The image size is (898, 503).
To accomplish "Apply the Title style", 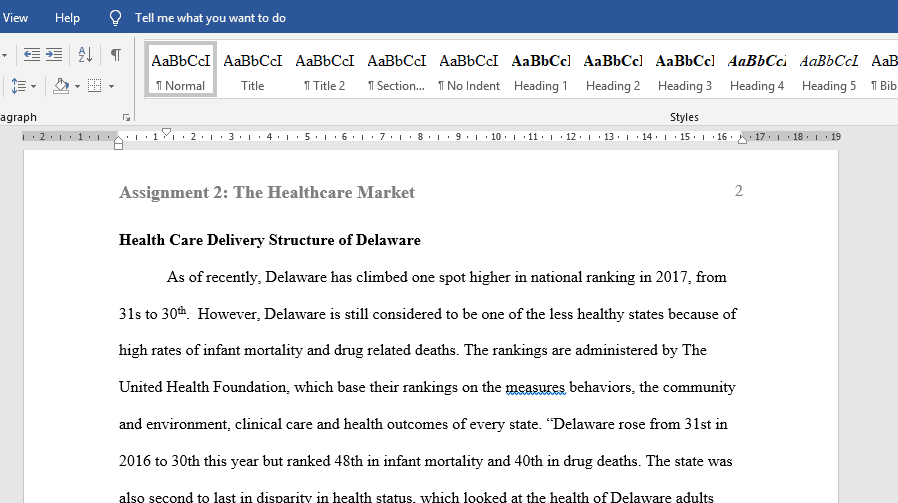I will click(x=253, y=70).
